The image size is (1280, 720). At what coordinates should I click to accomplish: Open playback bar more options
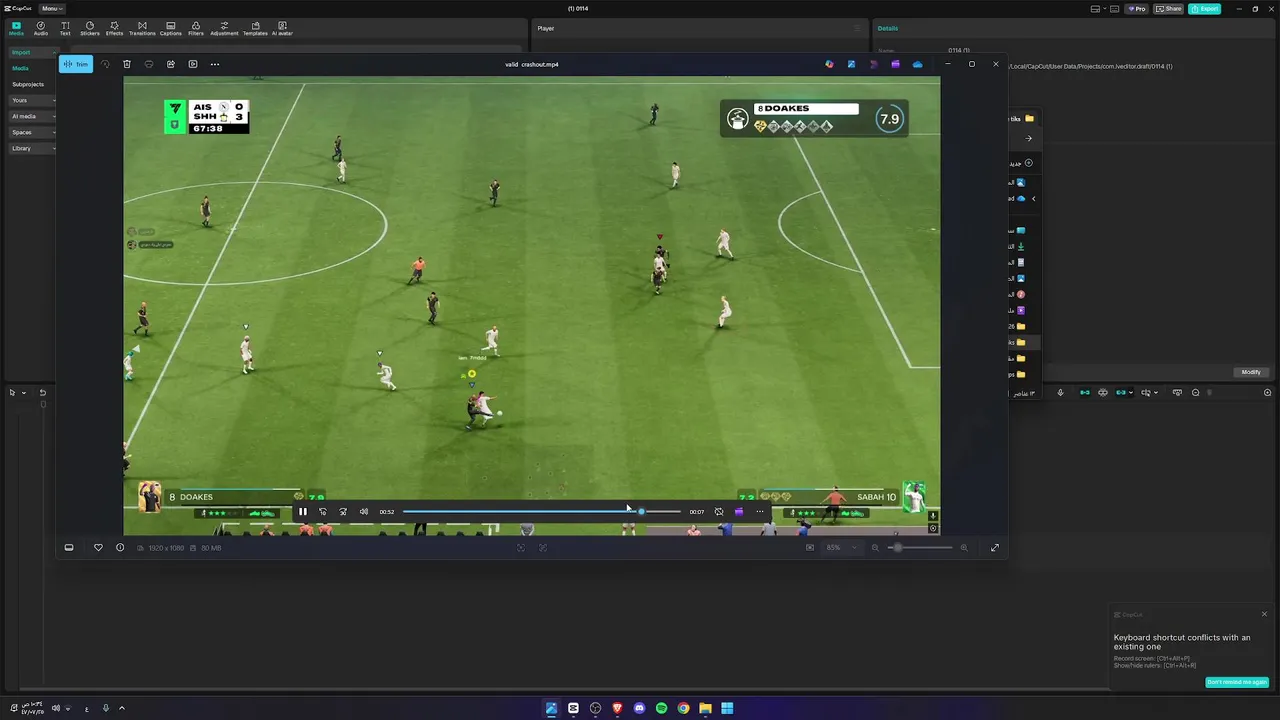coord(760,512)
